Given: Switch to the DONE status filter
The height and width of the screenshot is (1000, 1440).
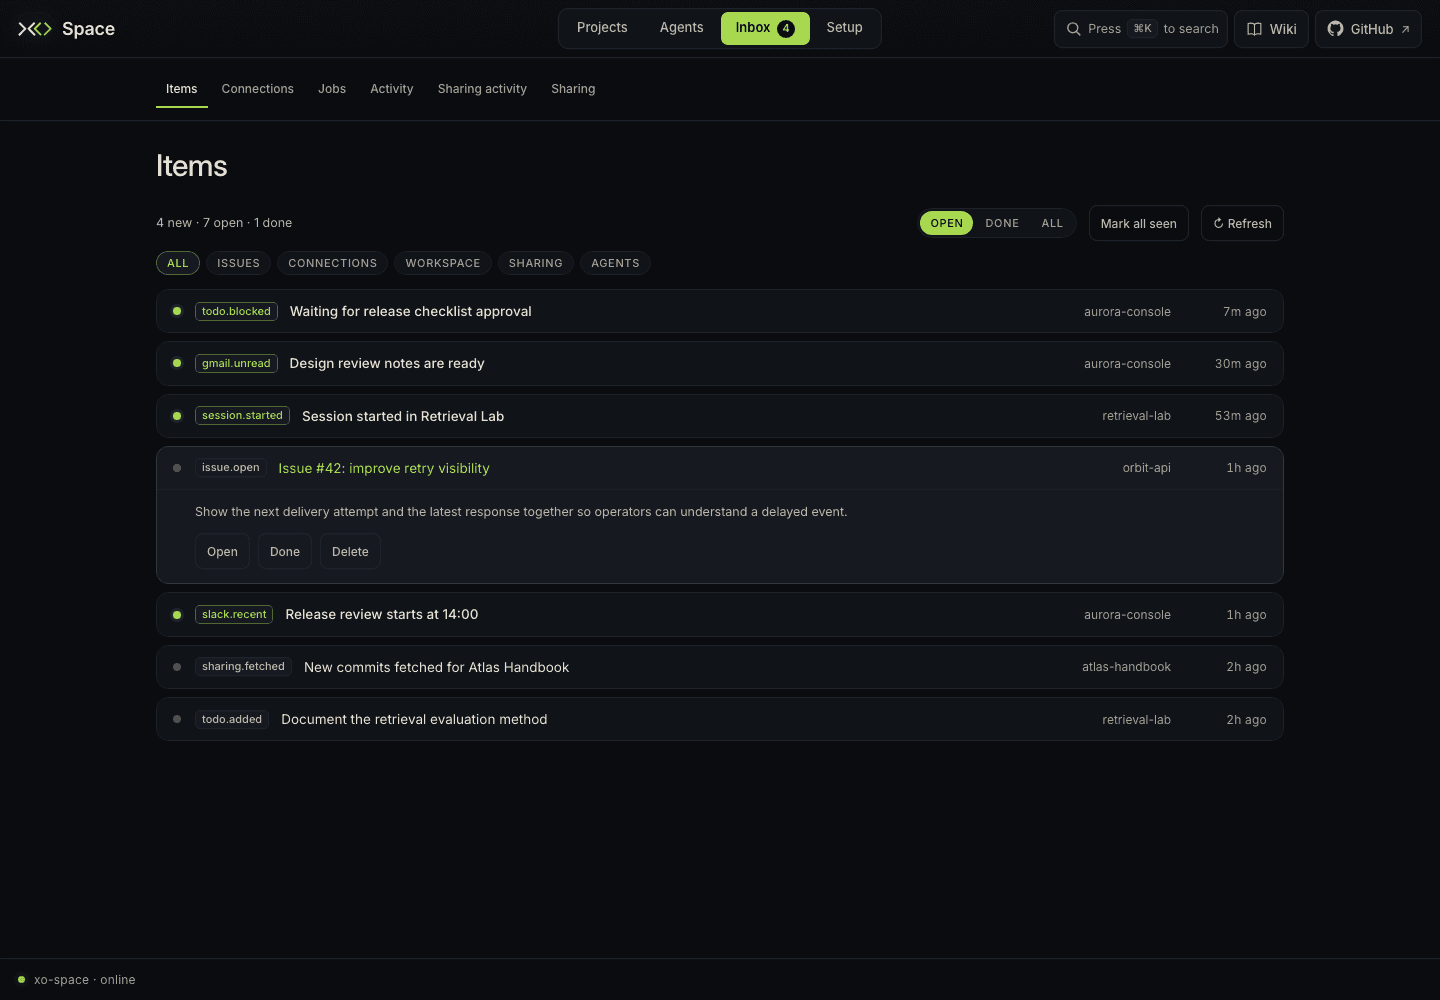Looking at the screenshot, I should click(1002, 223).
